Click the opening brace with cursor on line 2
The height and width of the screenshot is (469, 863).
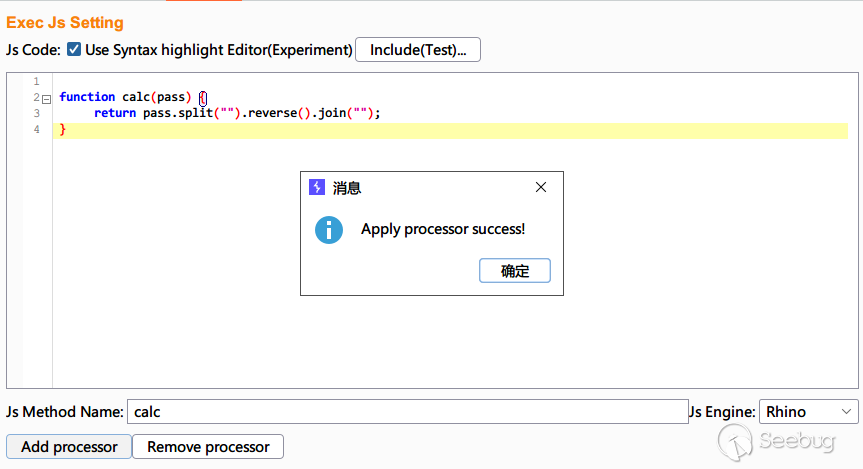coord(203,98)
